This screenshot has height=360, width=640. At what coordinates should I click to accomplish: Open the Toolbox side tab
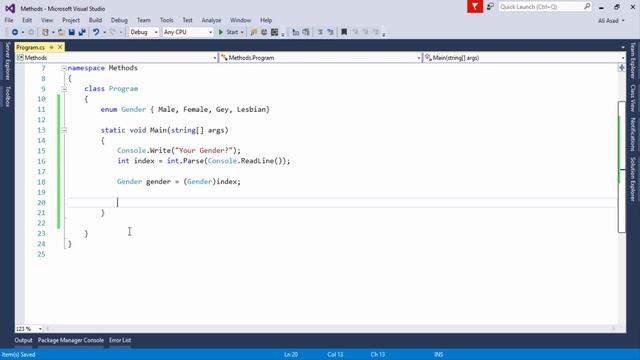click(7, 96)
